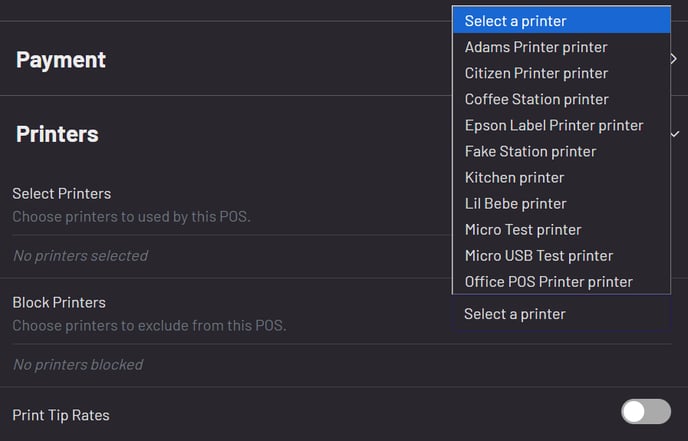688x441 pixels.
Task: Click the Block Printers setting label
Action: [59, 302]
